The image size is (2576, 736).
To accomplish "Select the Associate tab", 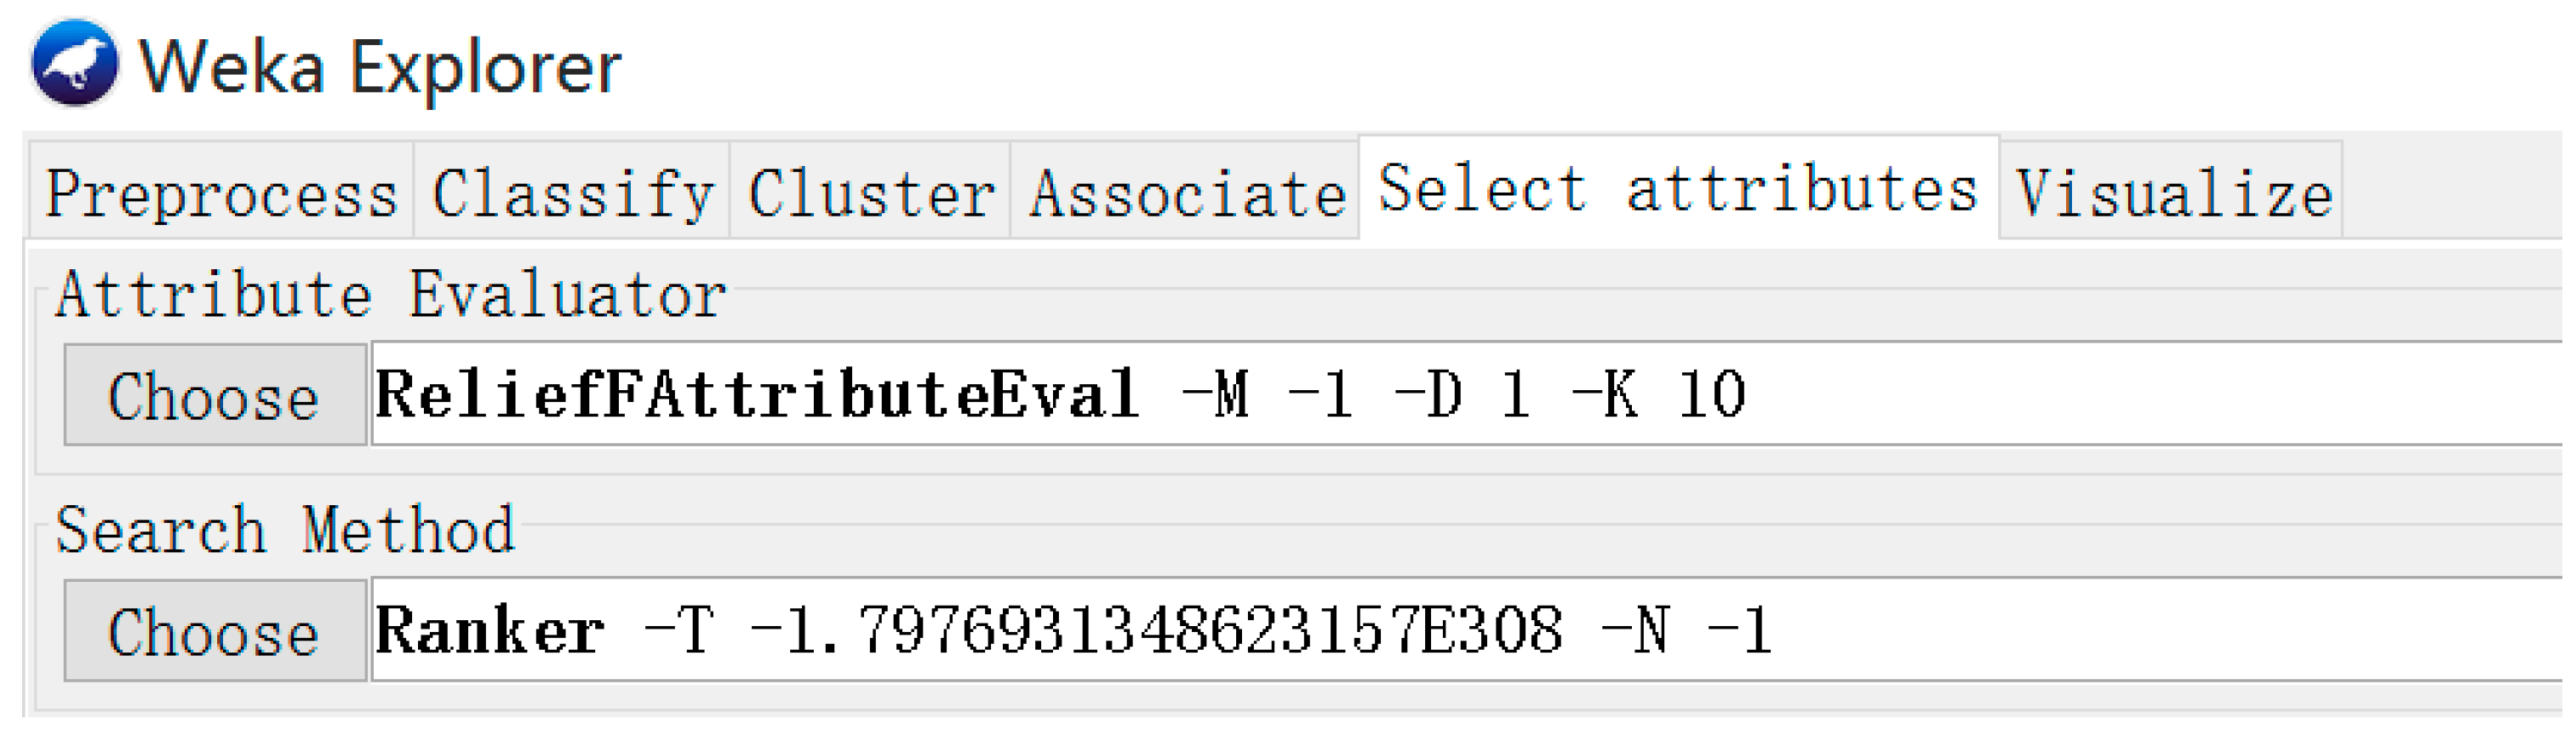I will point(1186,192).
